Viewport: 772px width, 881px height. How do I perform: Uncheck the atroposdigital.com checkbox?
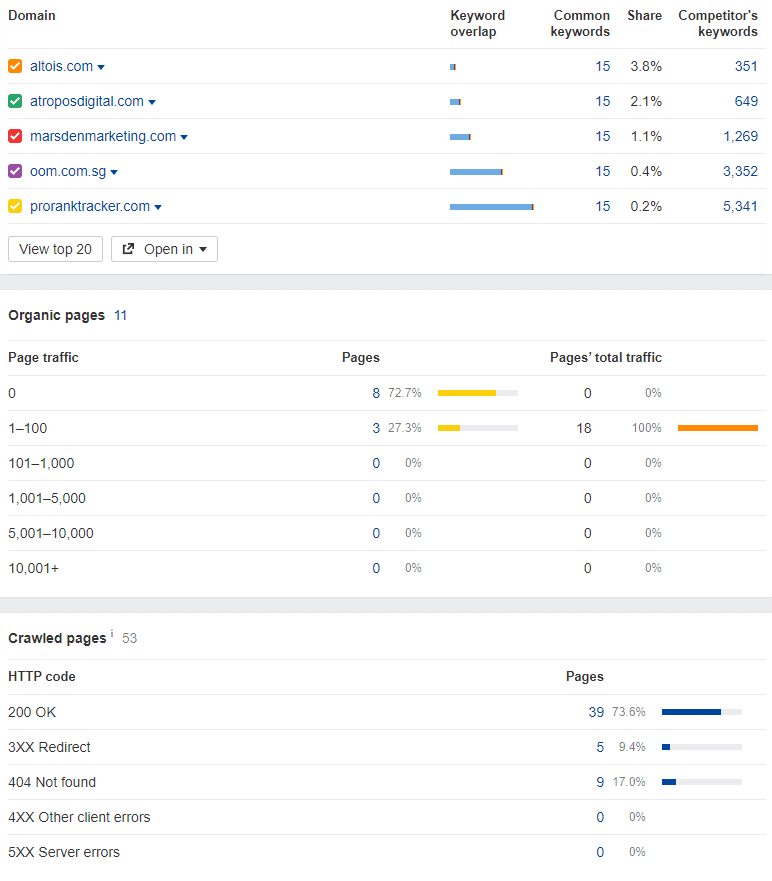(15, 101)
